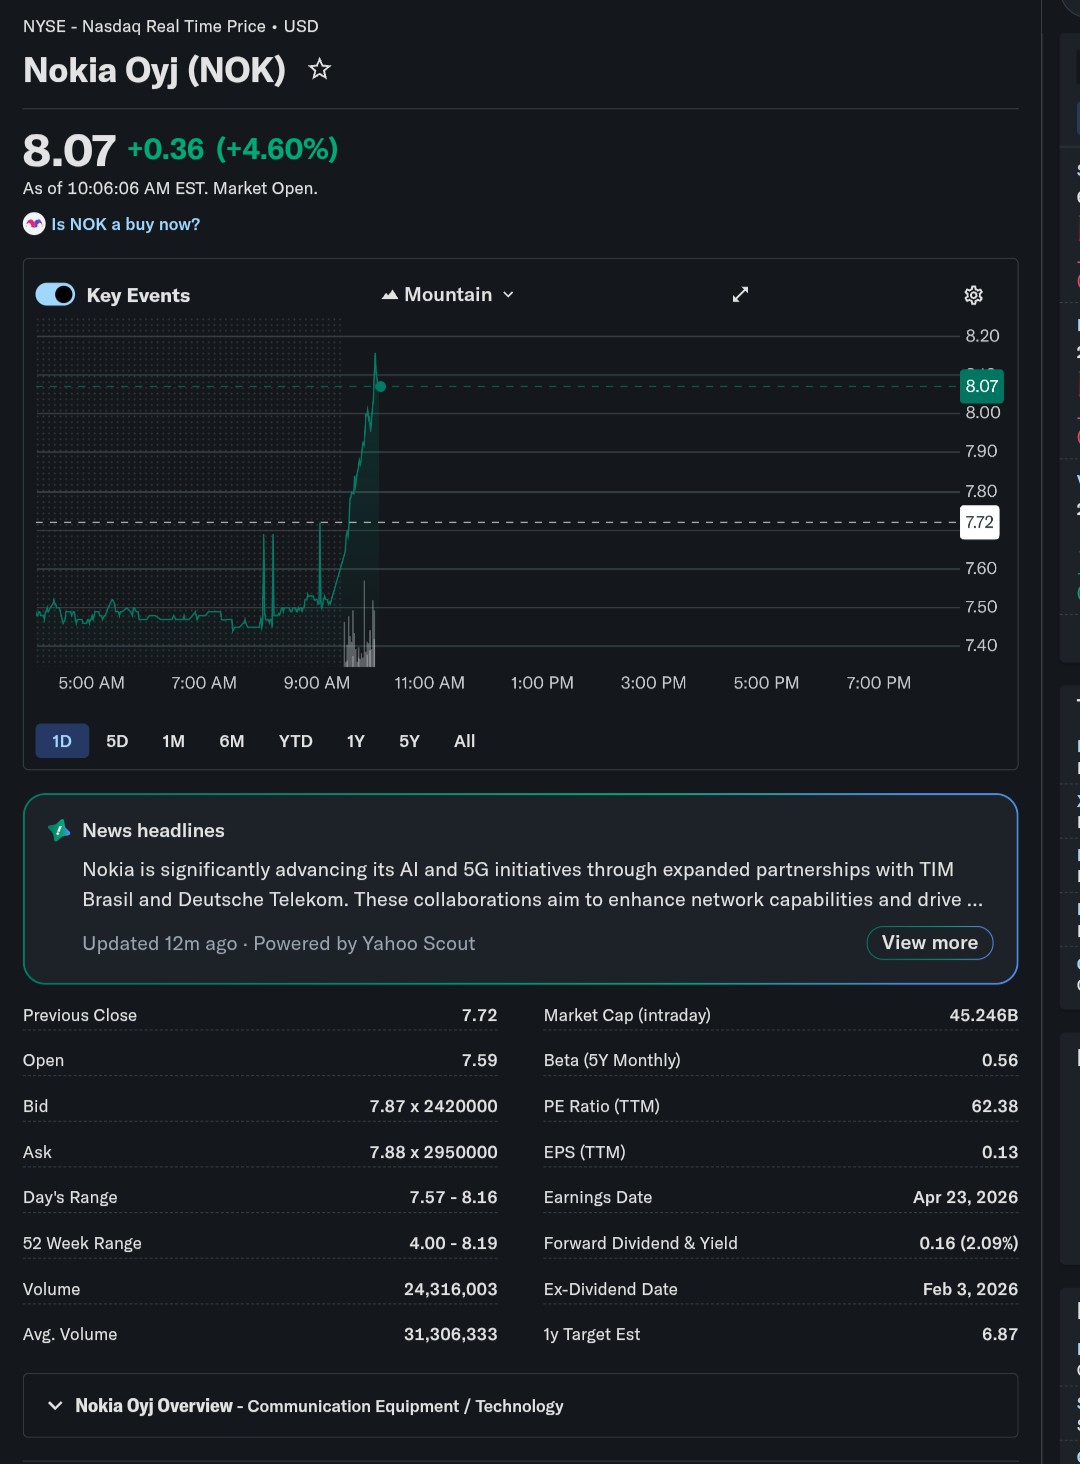1080x1464 pixels.
Task: Click PE Ratio (TTM) value 62.38
Action: (x=994, y=1106)
